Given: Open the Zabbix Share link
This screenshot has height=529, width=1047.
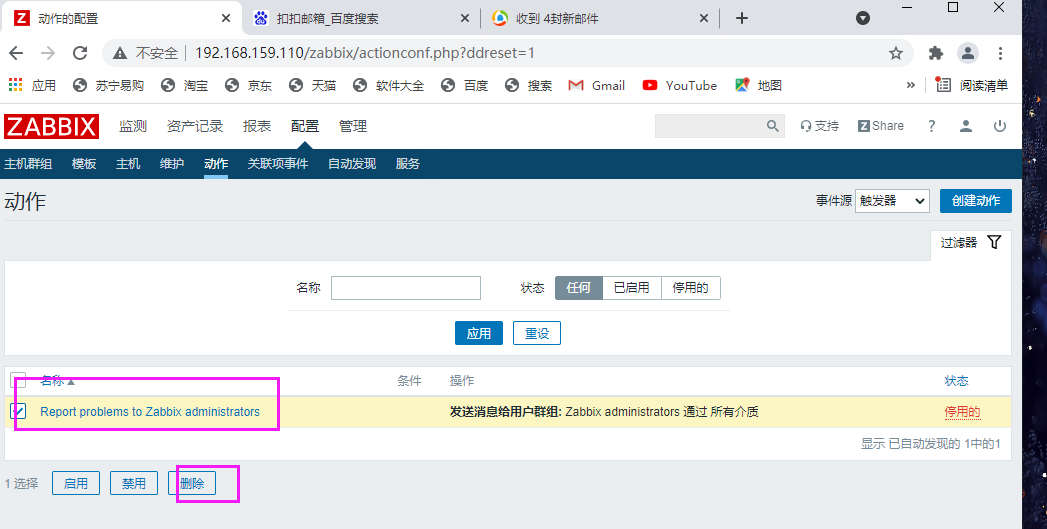Looking at the screenshot, I should click(x=881, y=126).
